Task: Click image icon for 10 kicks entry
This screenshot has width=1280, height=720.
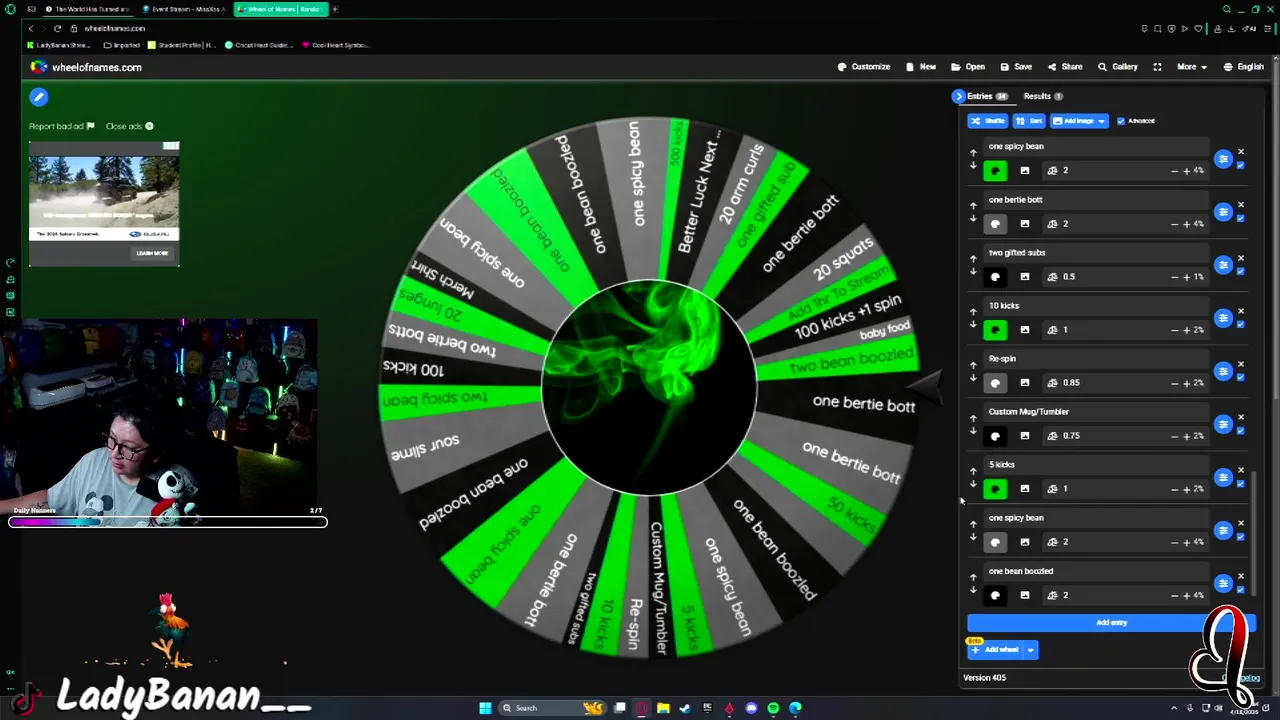Action: [1024, 330]
